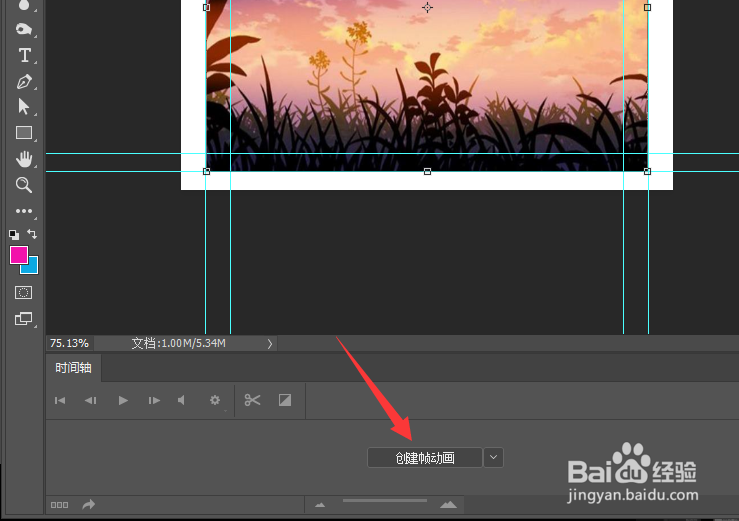The height and width of the screenshot is (521, 739).
Task: Click the Render Video arrow icon
Action: pos(89,504)
